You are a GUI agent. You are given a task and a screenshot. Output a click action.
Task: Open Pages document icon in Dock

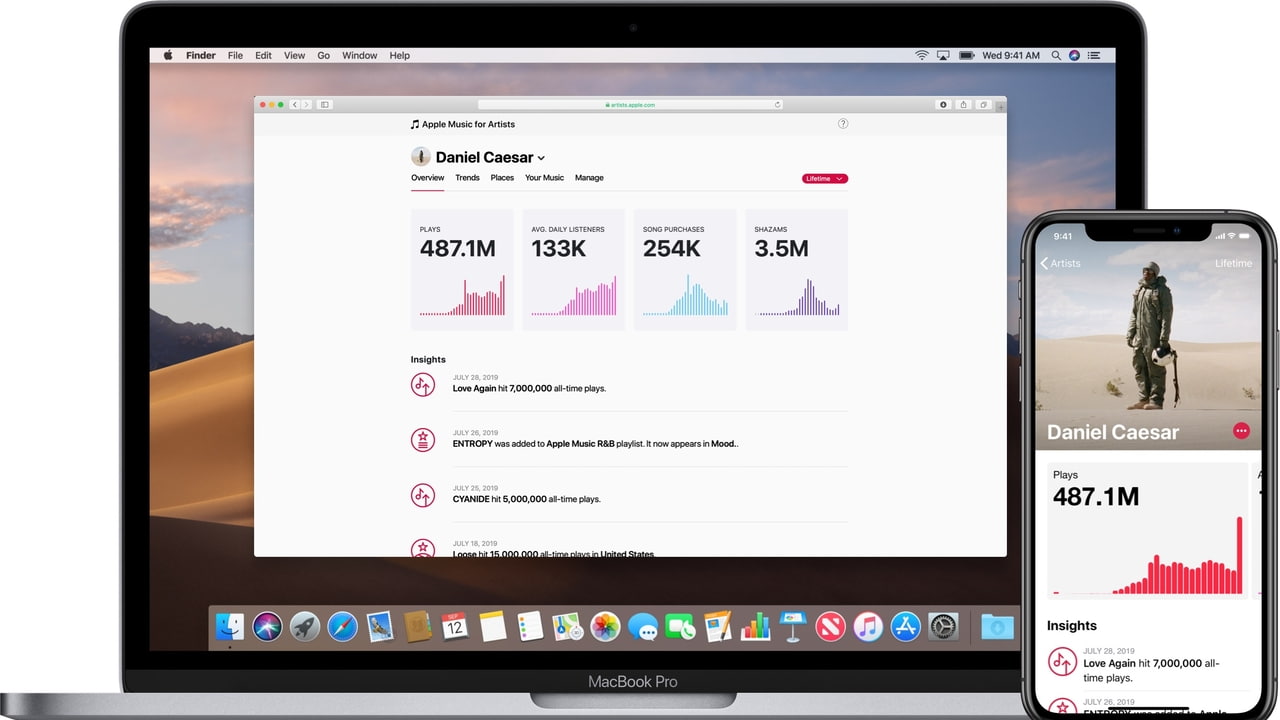click(x=718, y=626)
